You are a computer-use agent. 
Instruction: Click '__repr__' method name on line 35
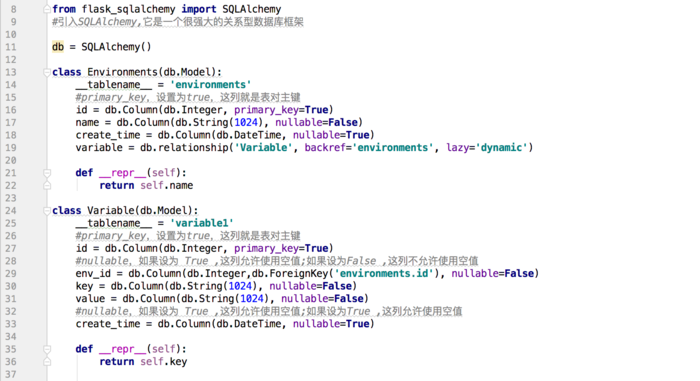tap(123, 349)
